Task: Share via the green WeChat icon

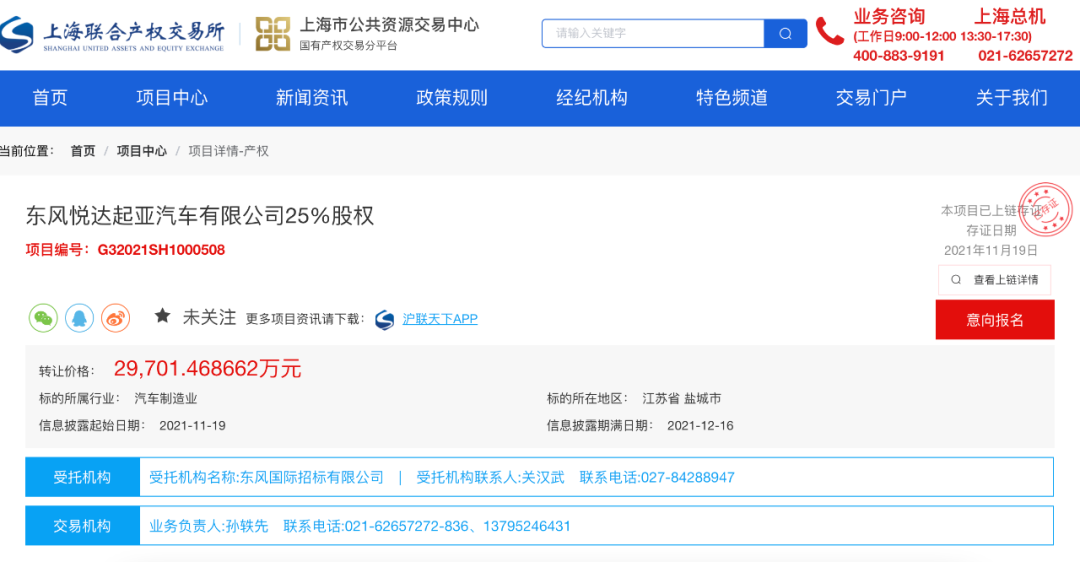Action: (43, 318)
